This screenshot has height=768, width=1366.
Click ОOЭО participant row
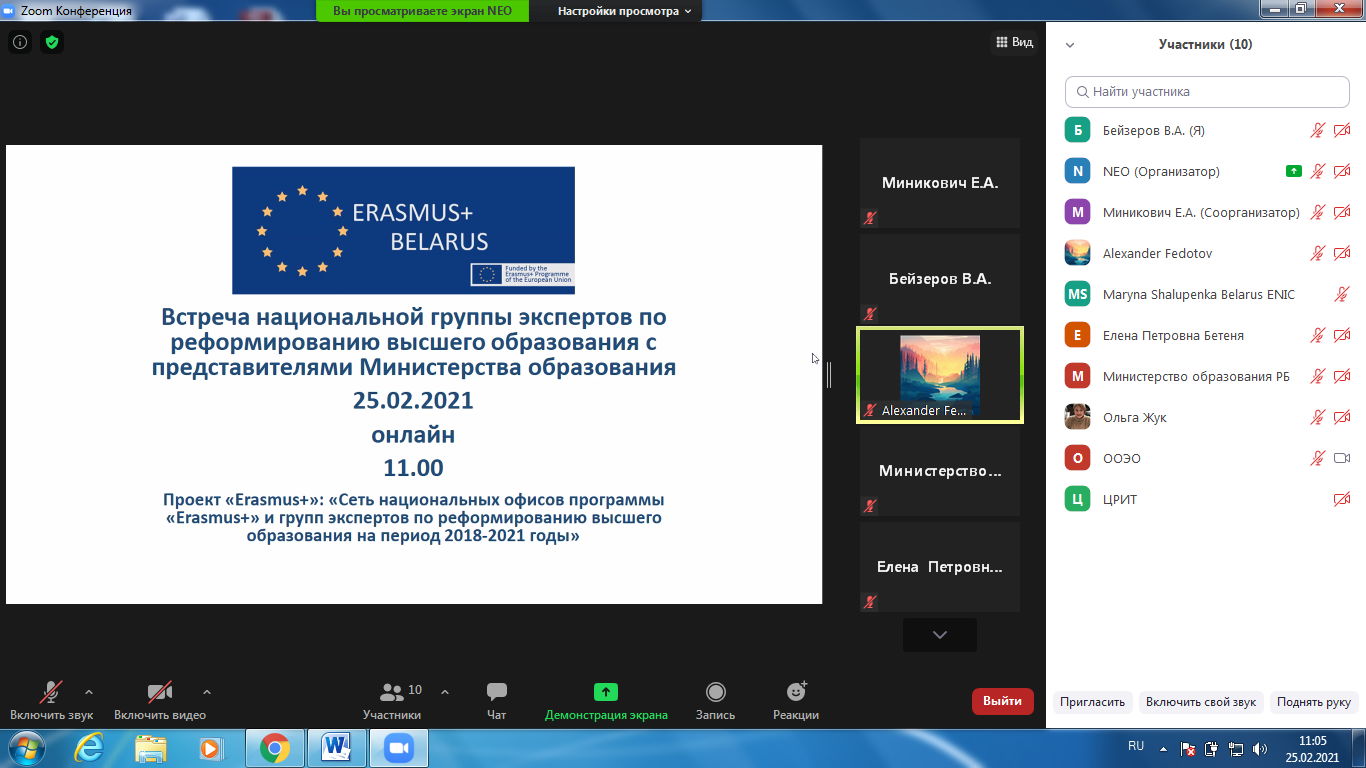pos(1207,458)
